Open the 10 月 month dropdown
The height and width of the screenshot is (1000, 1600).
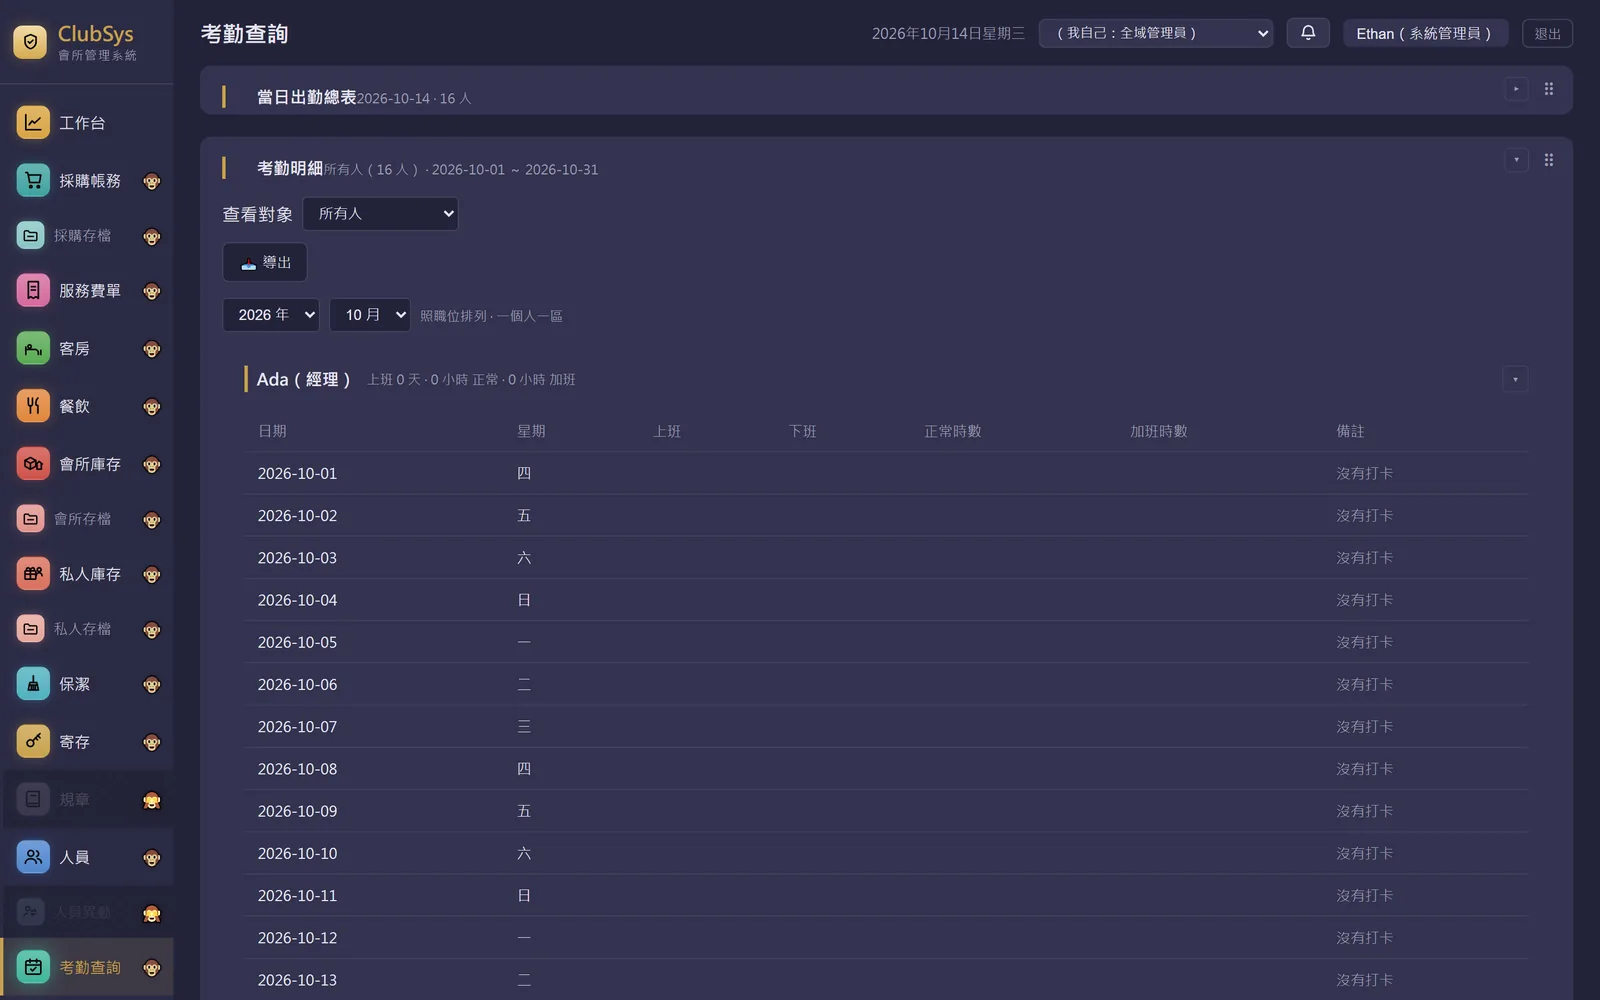pos(370,315)
